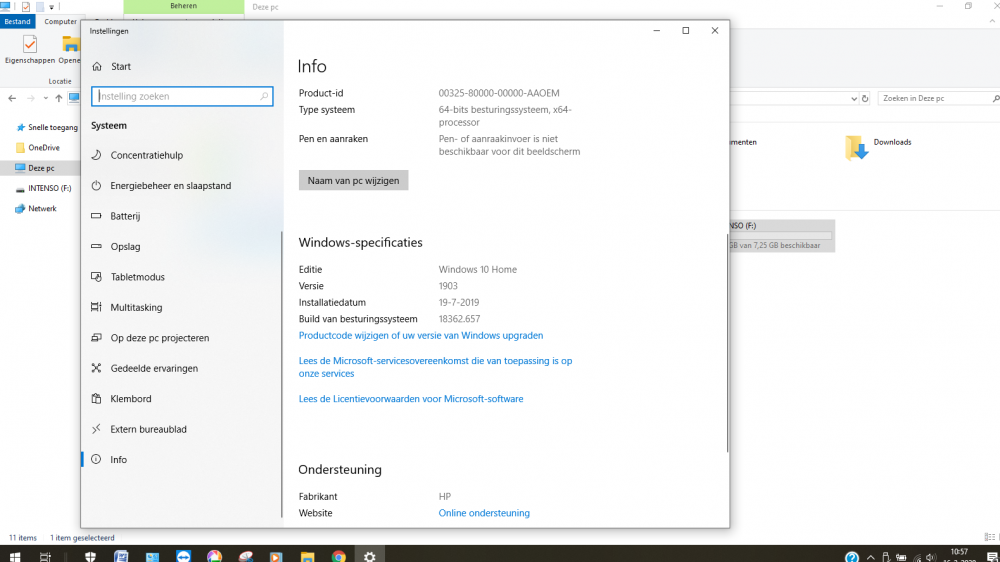The width and height of the screenshot is (1000, 562).
Task: Select OneDrive in Explorer navigation
Action: point(37,147)
